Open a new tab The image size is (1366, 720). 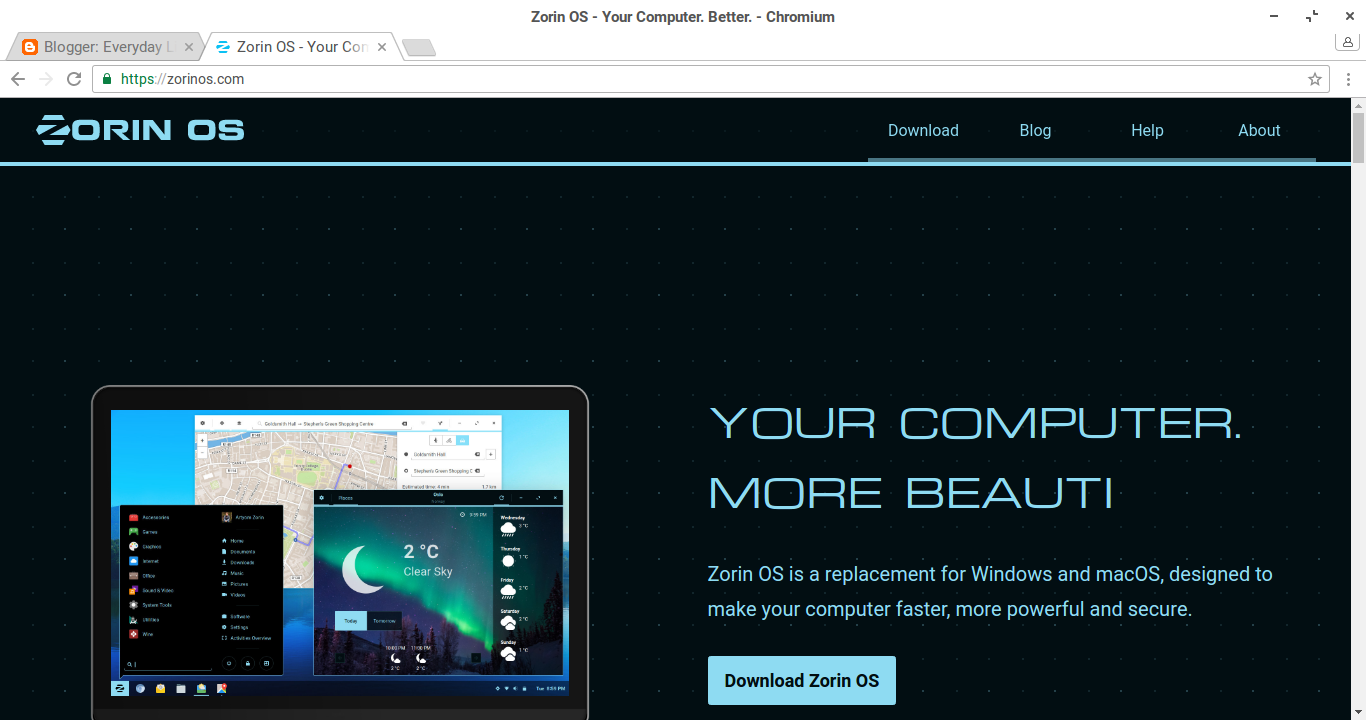click(x=419, y=47)
